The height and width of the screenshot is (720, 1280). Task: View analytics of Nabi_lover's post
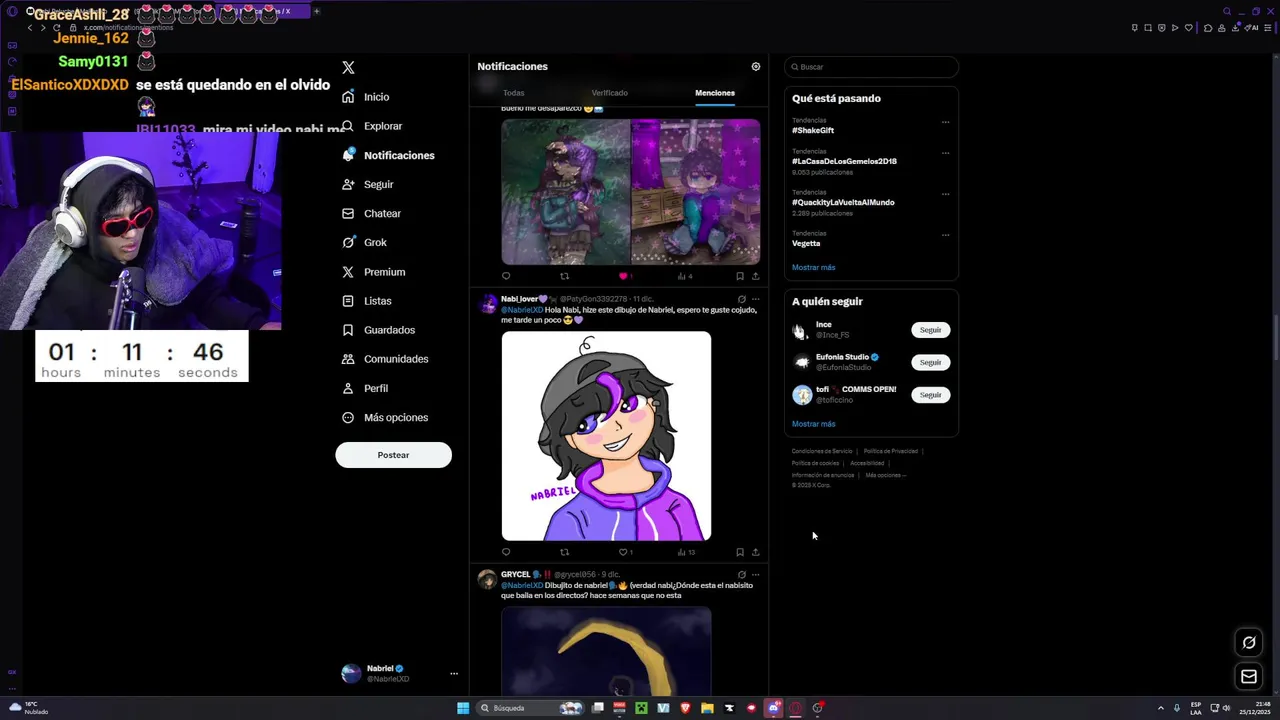tap(686, 552)
